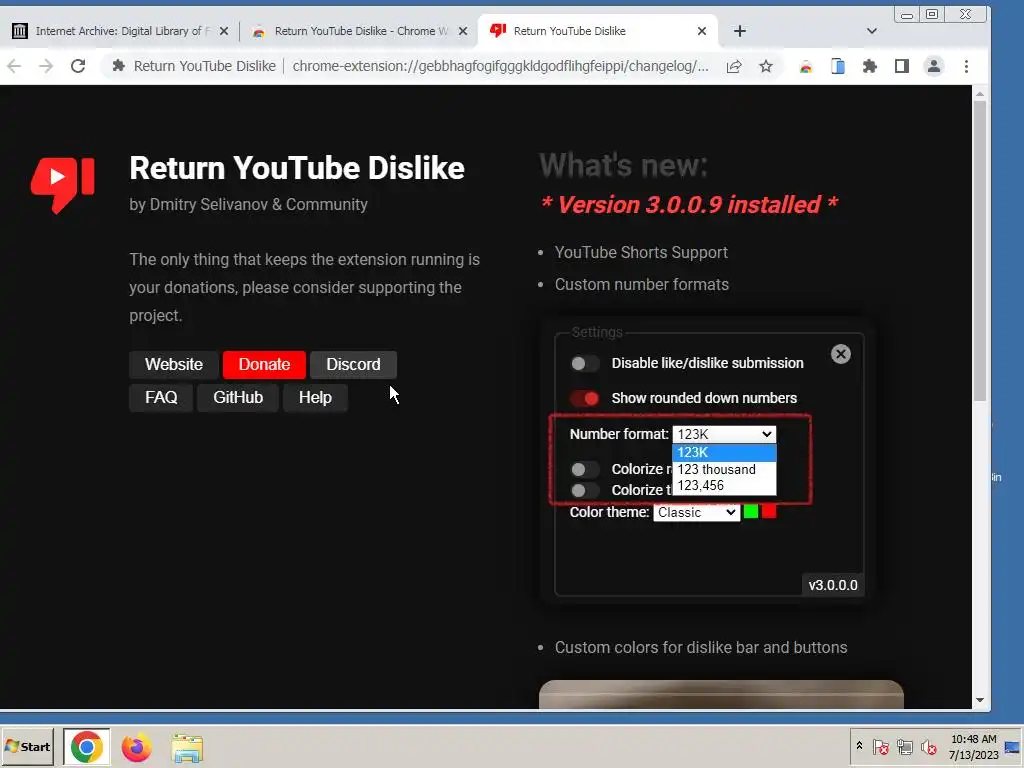Click the Custom number formats bullet
The image size is (1024, 768).
click(x=642, y=285)
